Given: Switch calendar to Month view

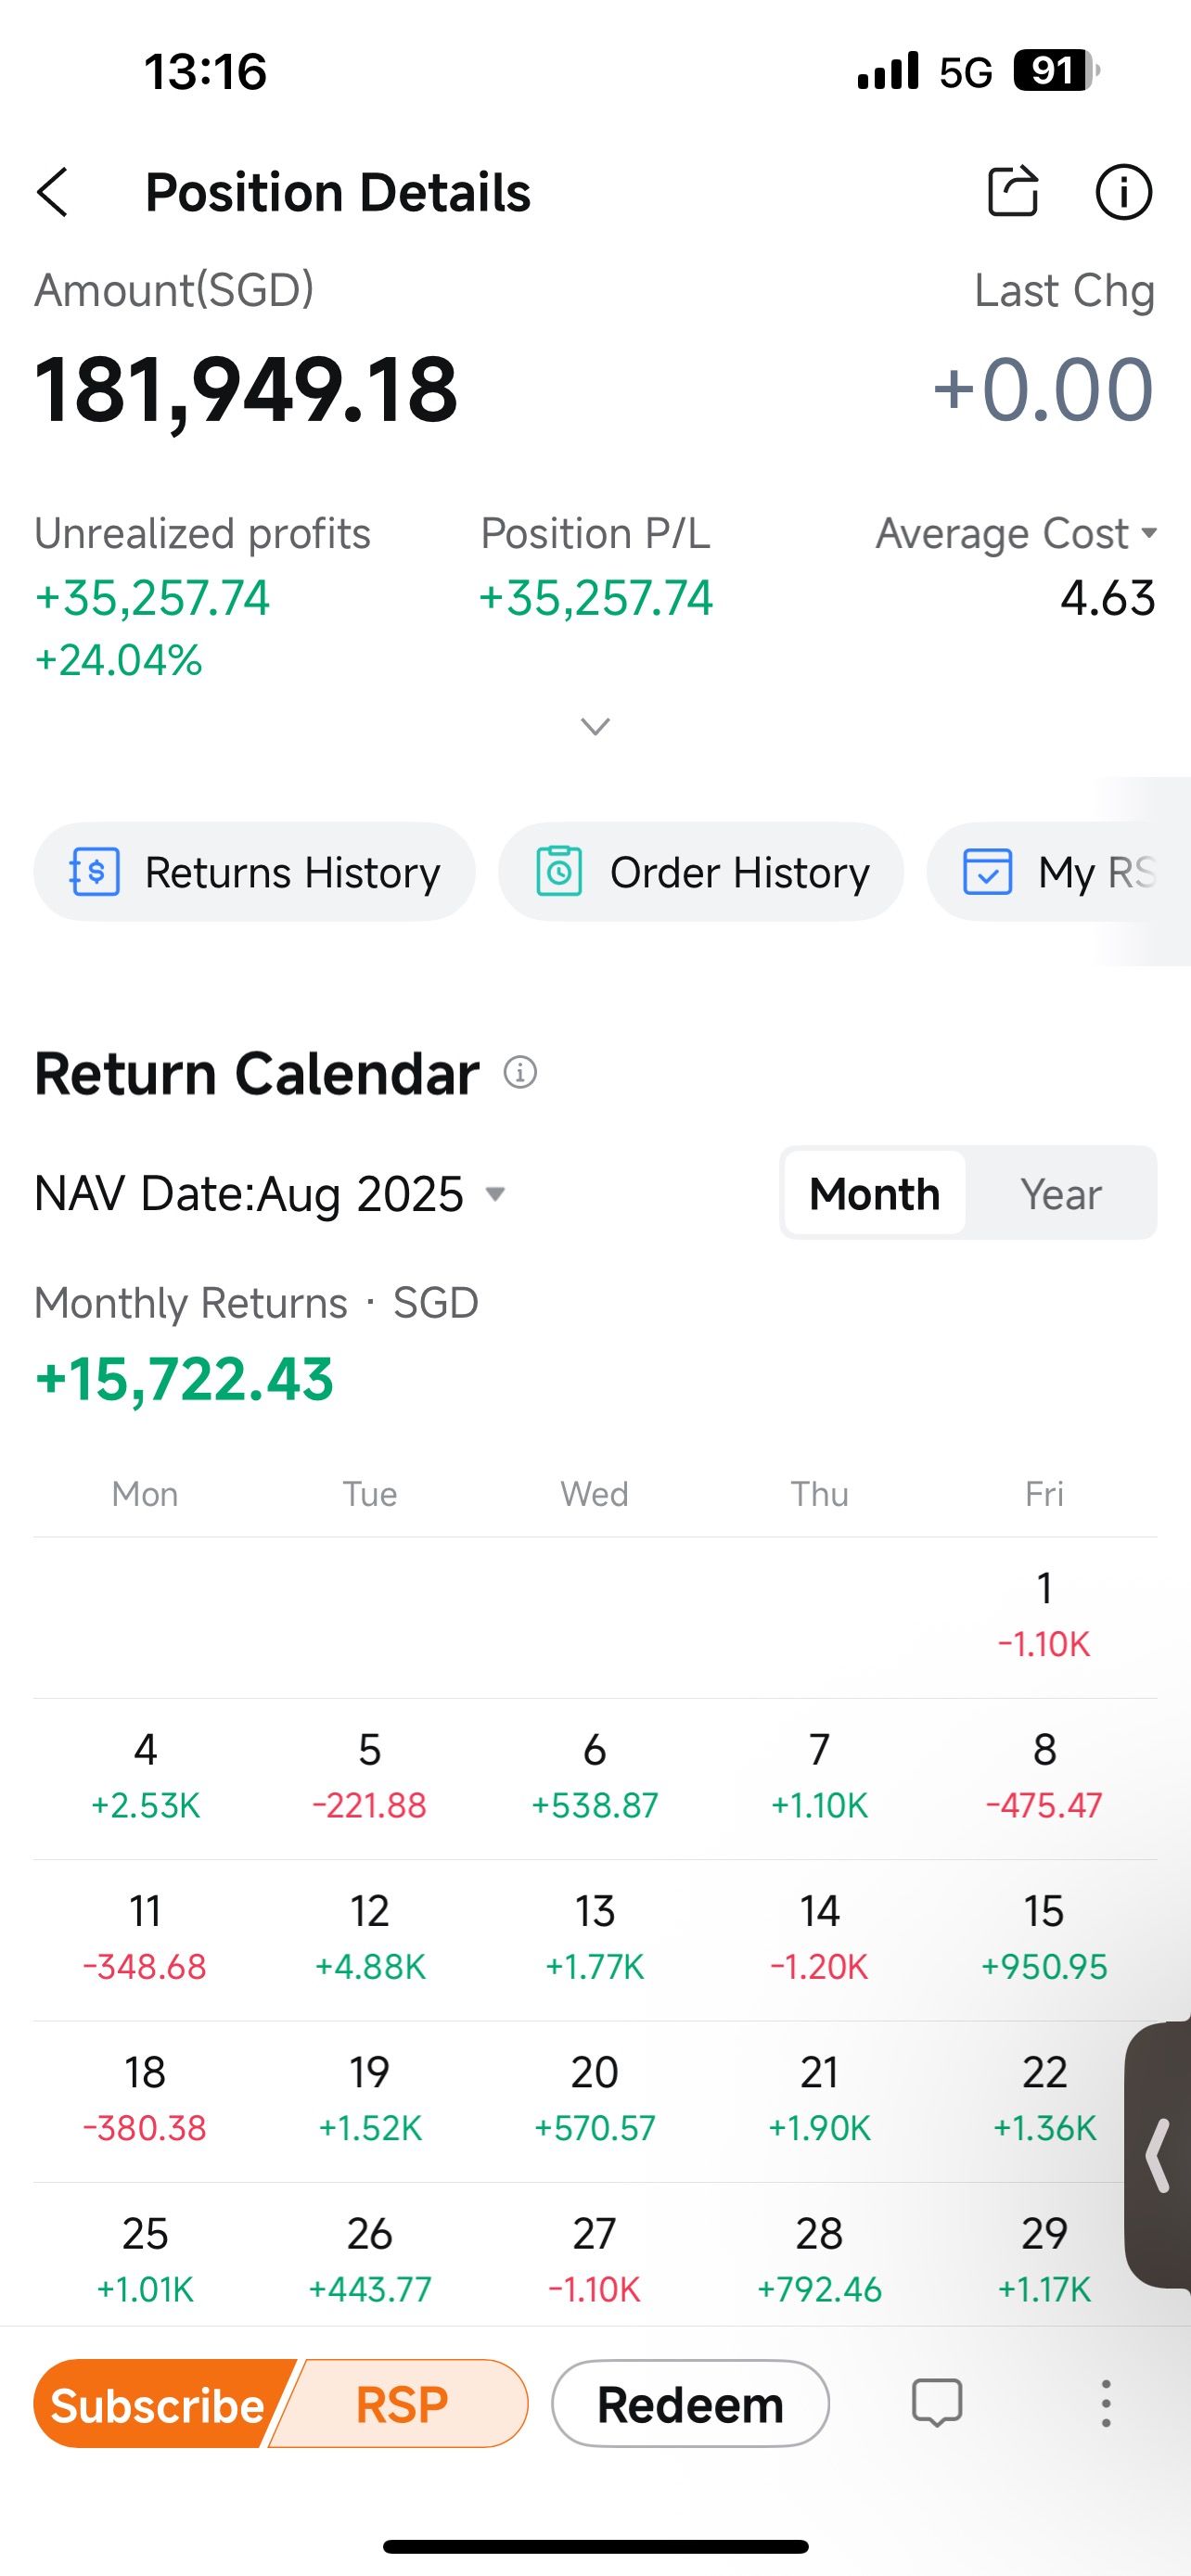Looking at the screenshot, I should [874, 1194].
